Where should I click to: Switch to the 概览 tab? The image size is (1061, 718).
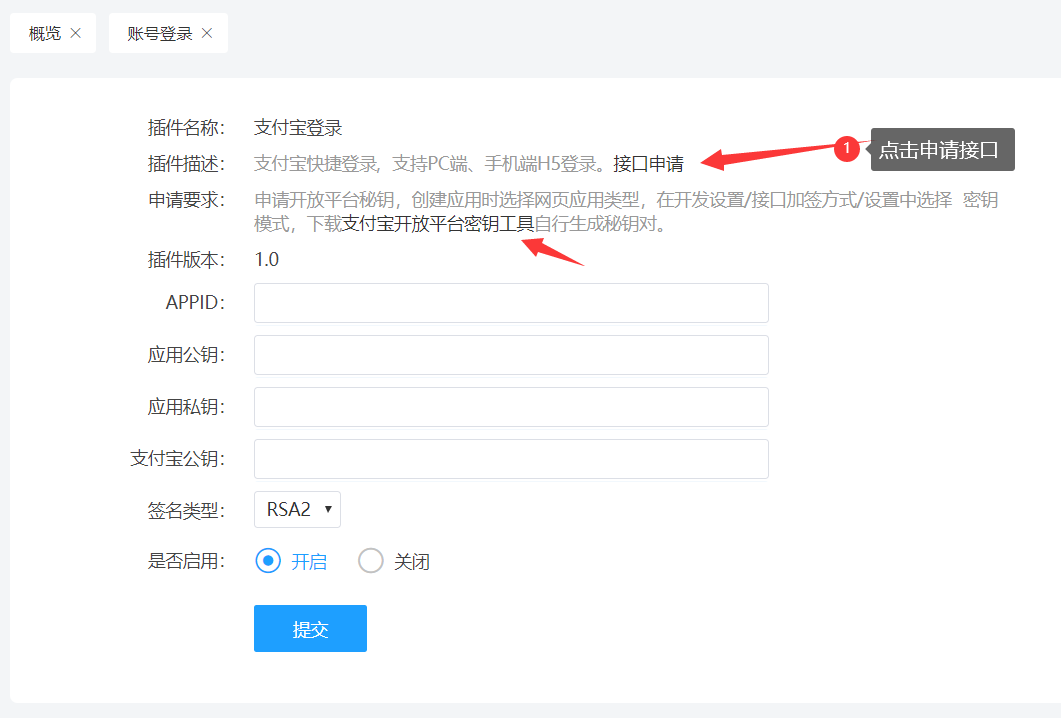(45, 33)
